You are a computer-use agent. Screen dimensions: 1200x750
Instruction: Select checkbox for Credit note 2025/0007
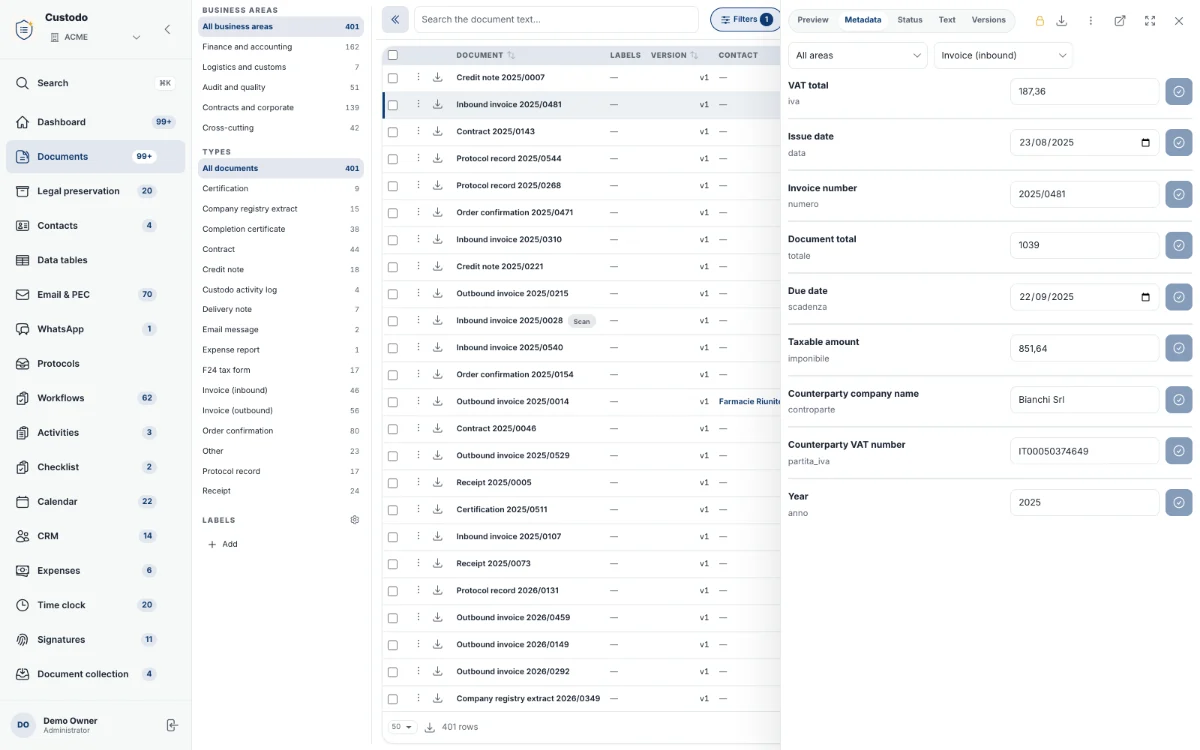[x=393, y=78]
